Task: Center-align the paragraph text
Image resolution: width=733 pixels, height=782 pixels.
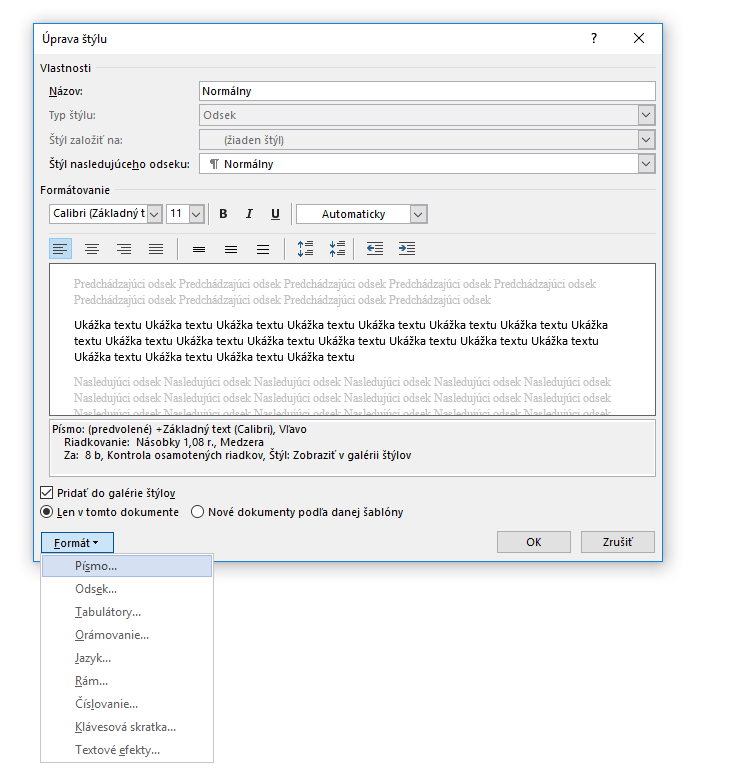Action: 92,248
